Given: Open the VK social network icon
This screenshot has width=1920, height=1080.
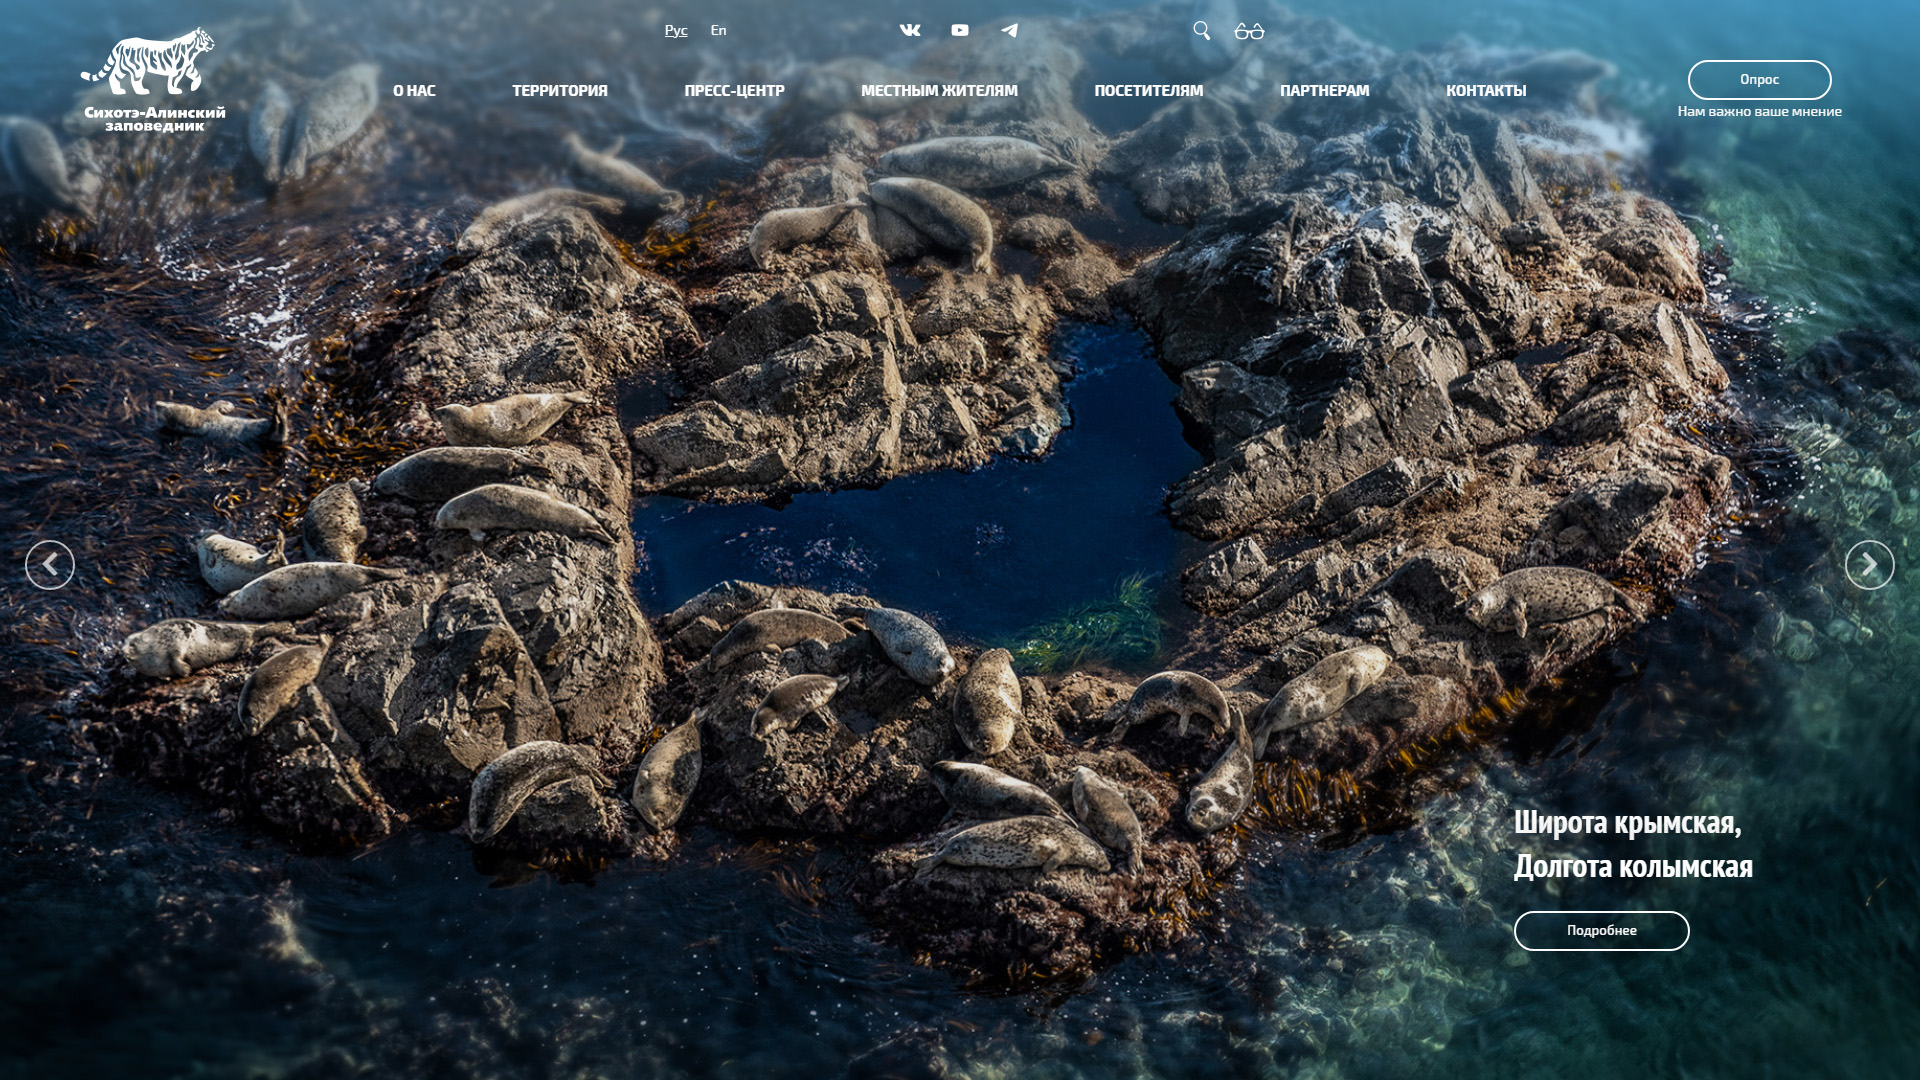Looking at the screenshot, I should pyautogui.click(x=910, y=31).
